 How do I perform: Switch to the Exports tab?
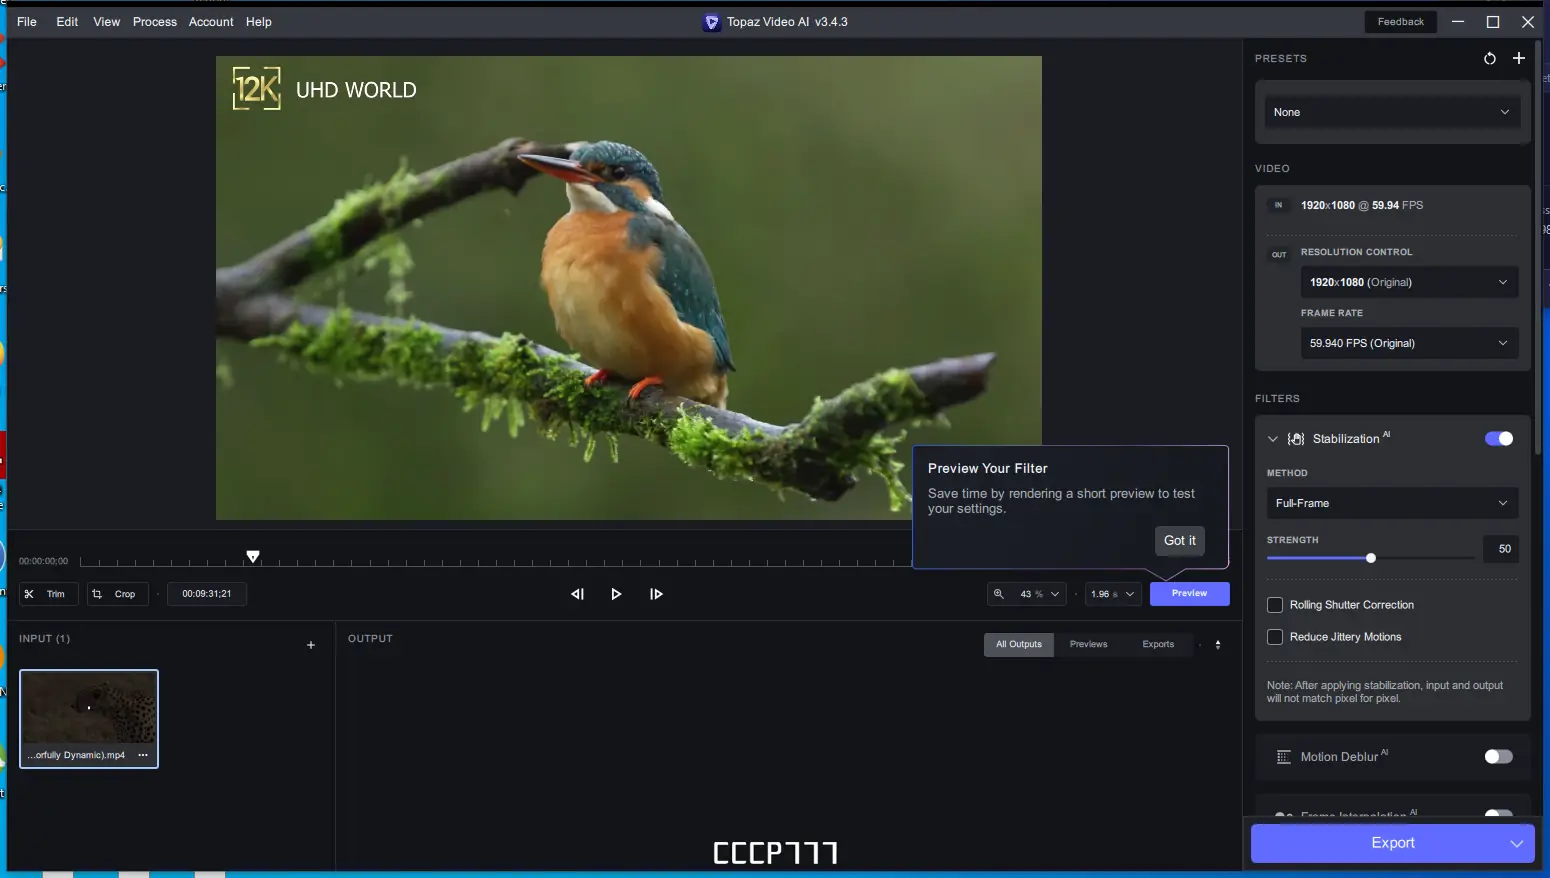point(1158,644)
